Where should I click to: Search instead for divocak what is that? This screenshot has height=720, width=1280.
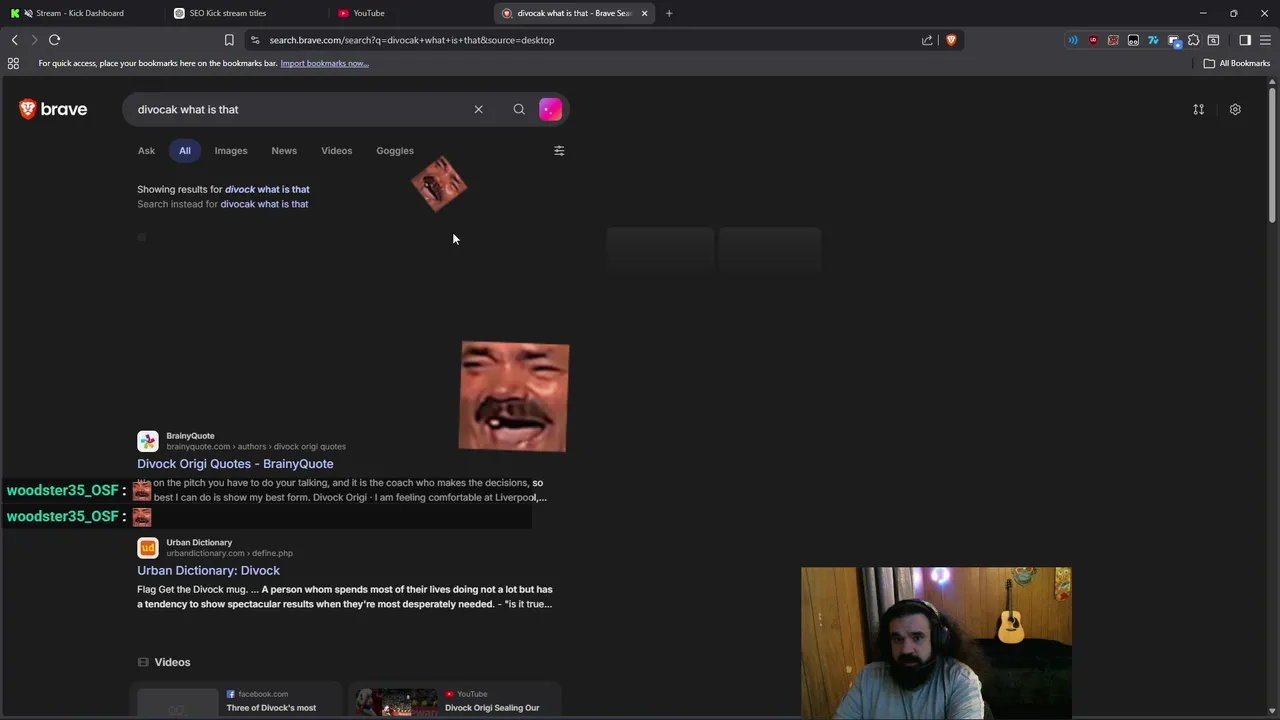coord(264,204)
